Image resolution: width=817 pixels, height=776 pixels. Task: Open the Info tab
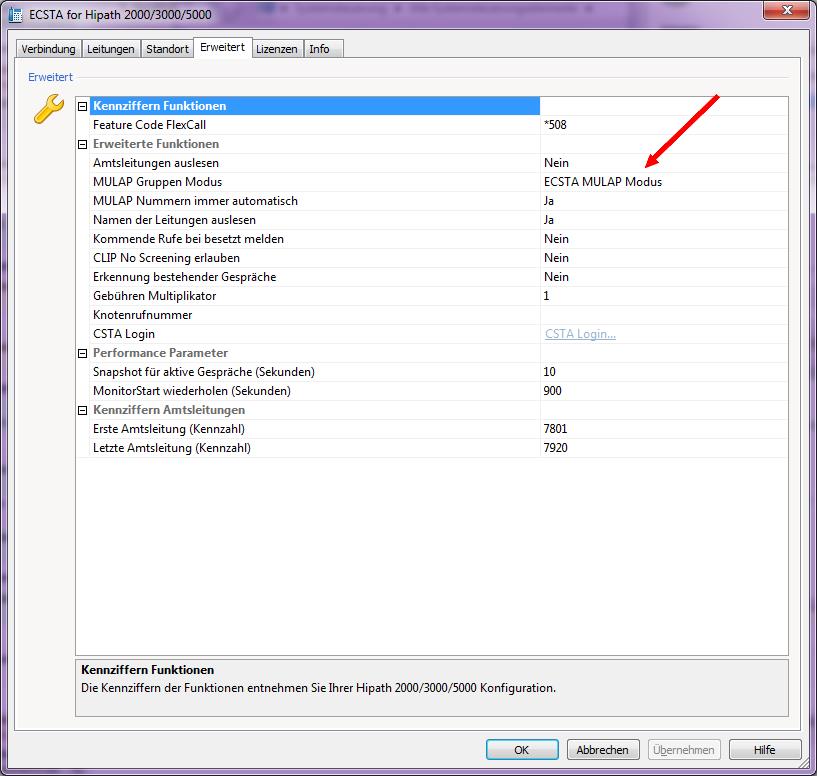click(x=319, y=49)
